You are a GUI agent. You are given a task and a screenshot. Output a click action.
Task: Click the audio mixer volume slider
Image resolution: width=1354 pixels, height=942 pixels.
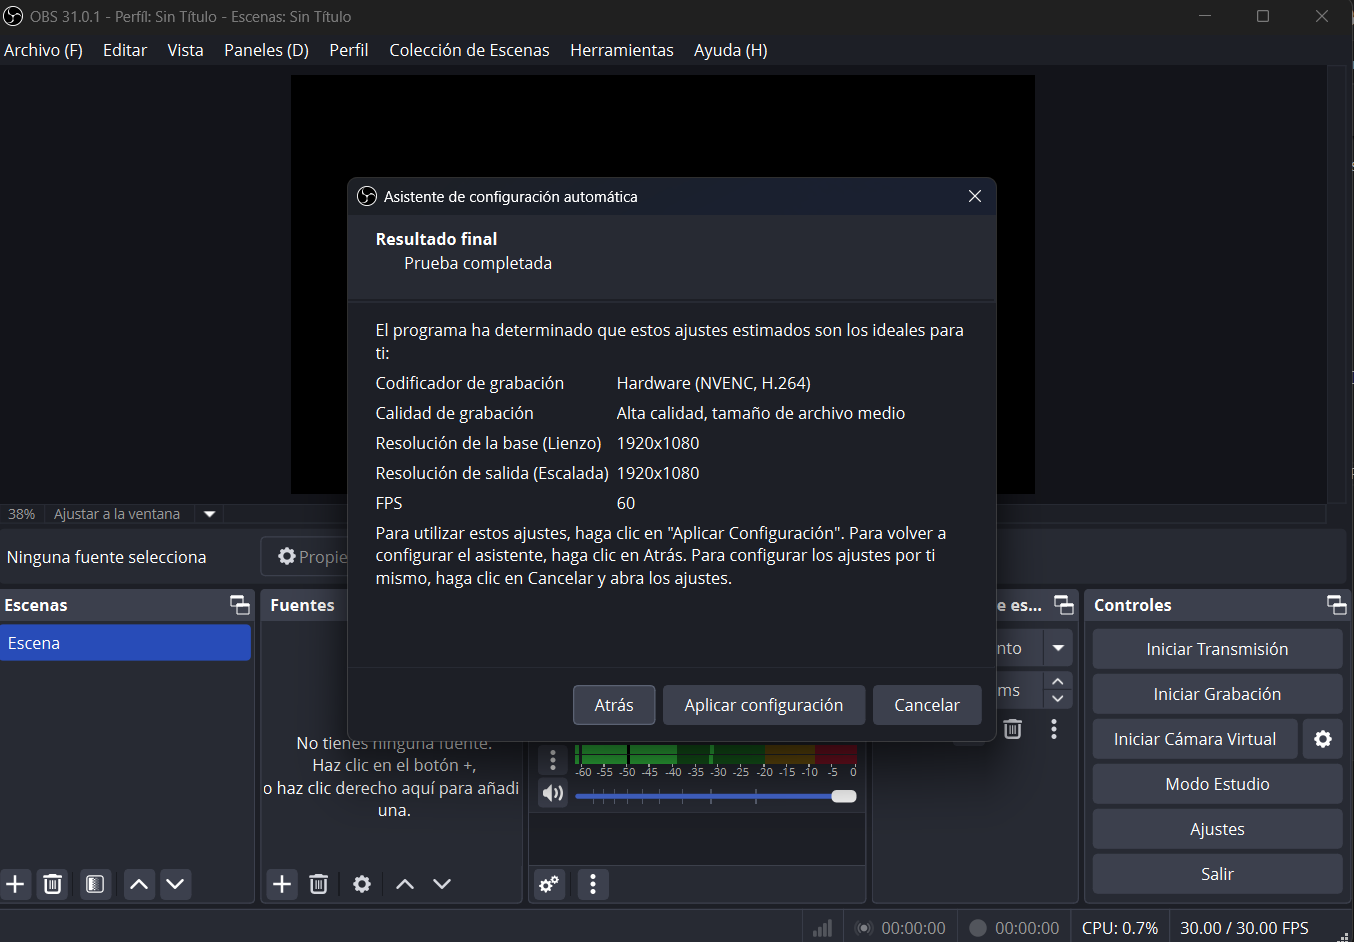(715, 796)
